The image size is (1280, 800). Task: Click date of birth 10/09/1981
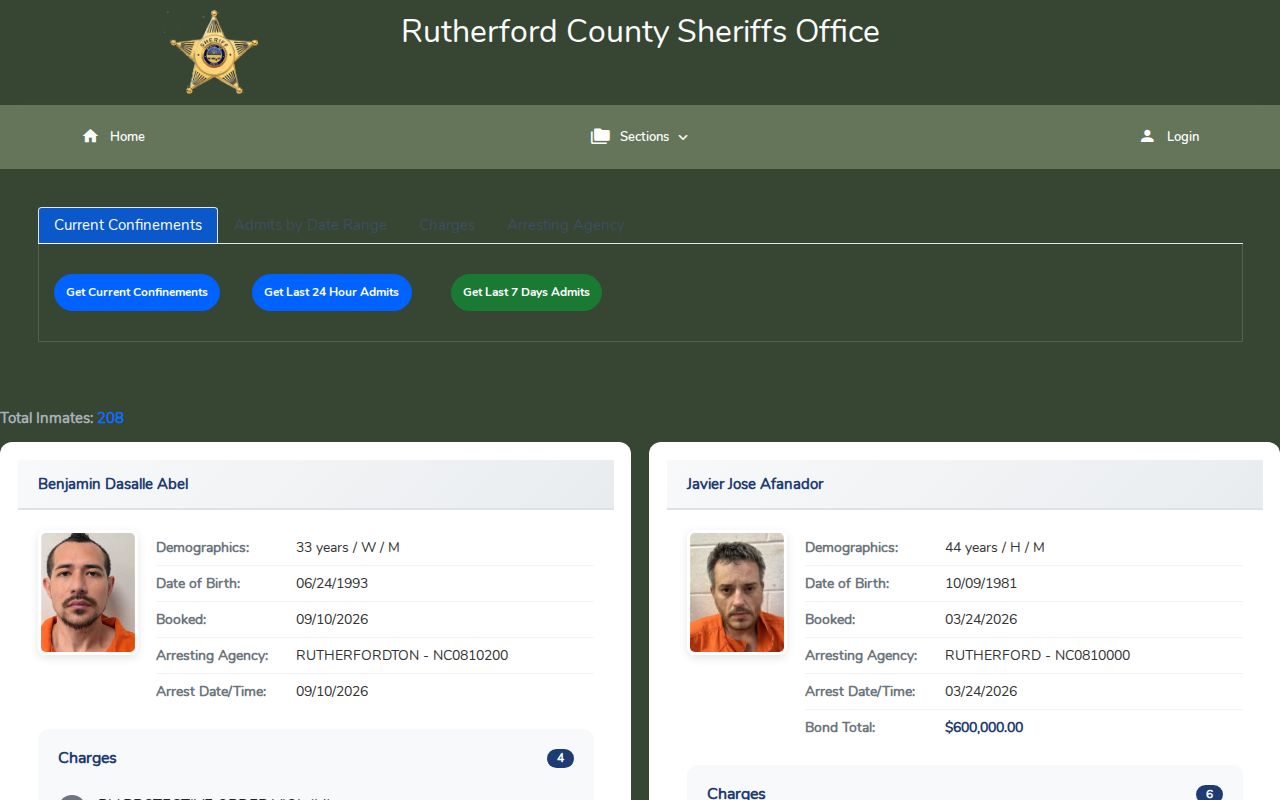(x=981, y=583)
